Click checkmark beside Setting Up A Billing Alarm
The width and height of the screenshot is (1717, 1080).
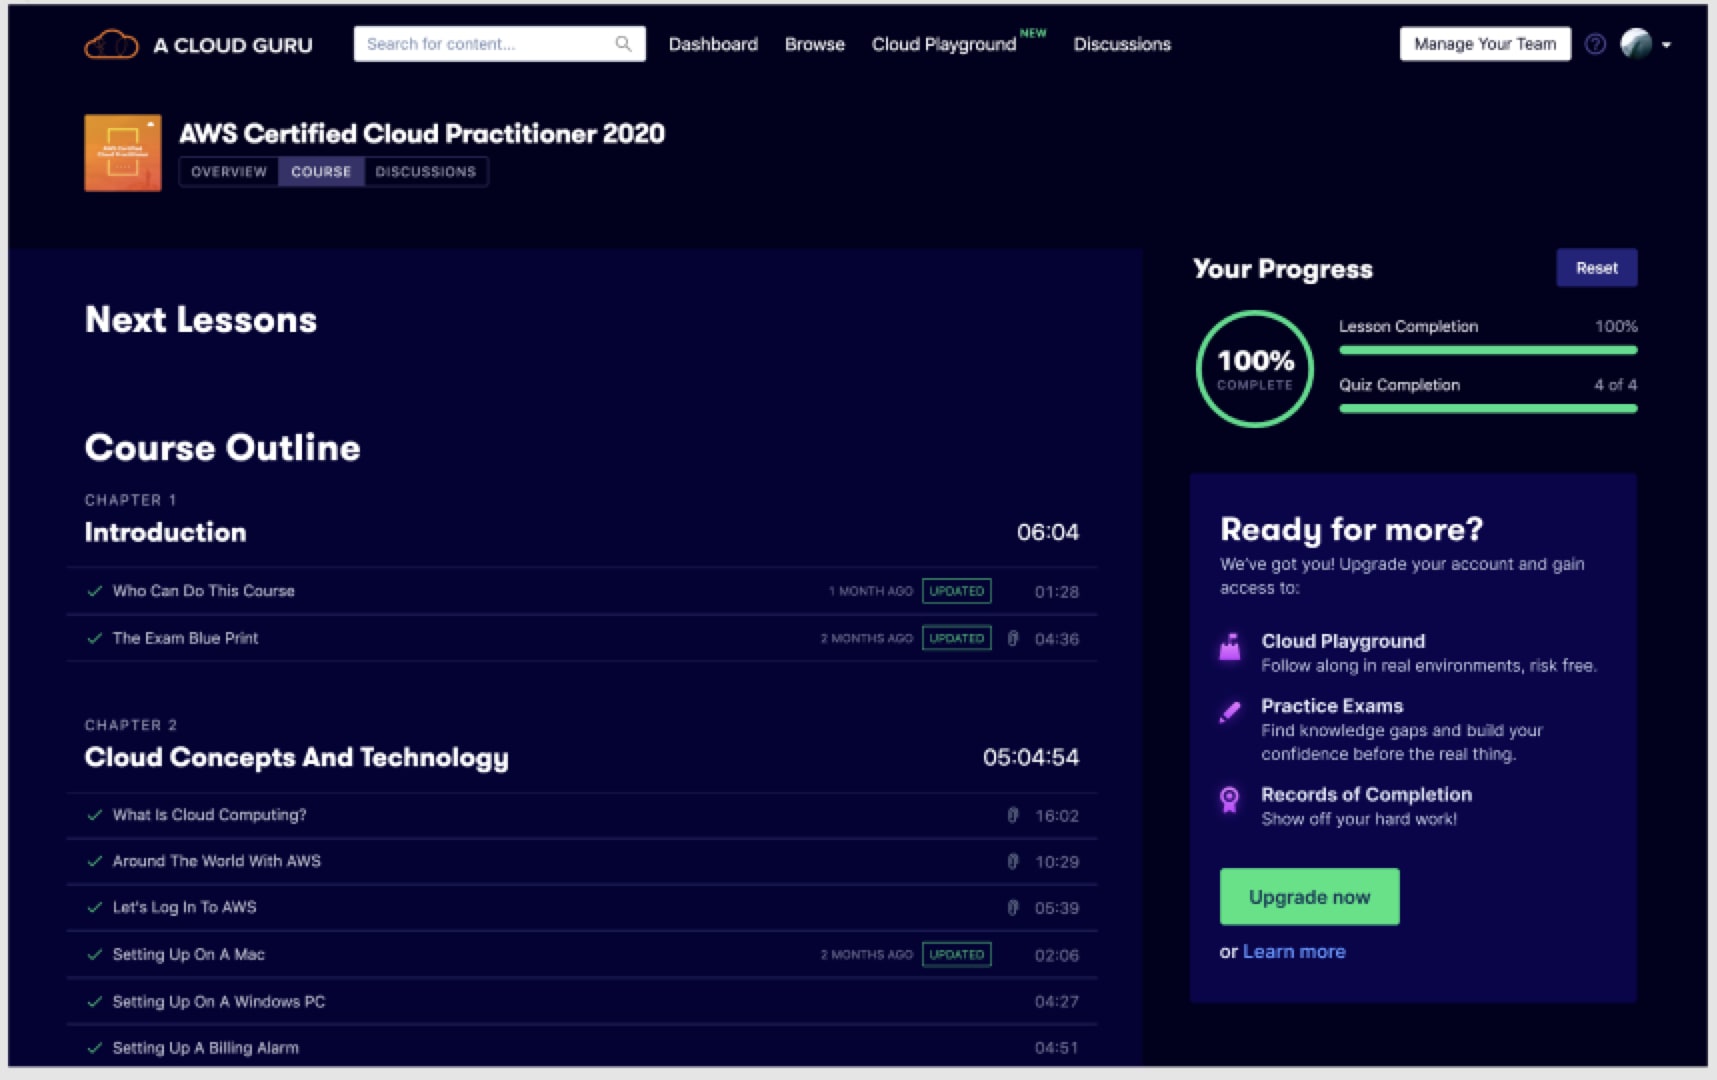click(95, 1048)
